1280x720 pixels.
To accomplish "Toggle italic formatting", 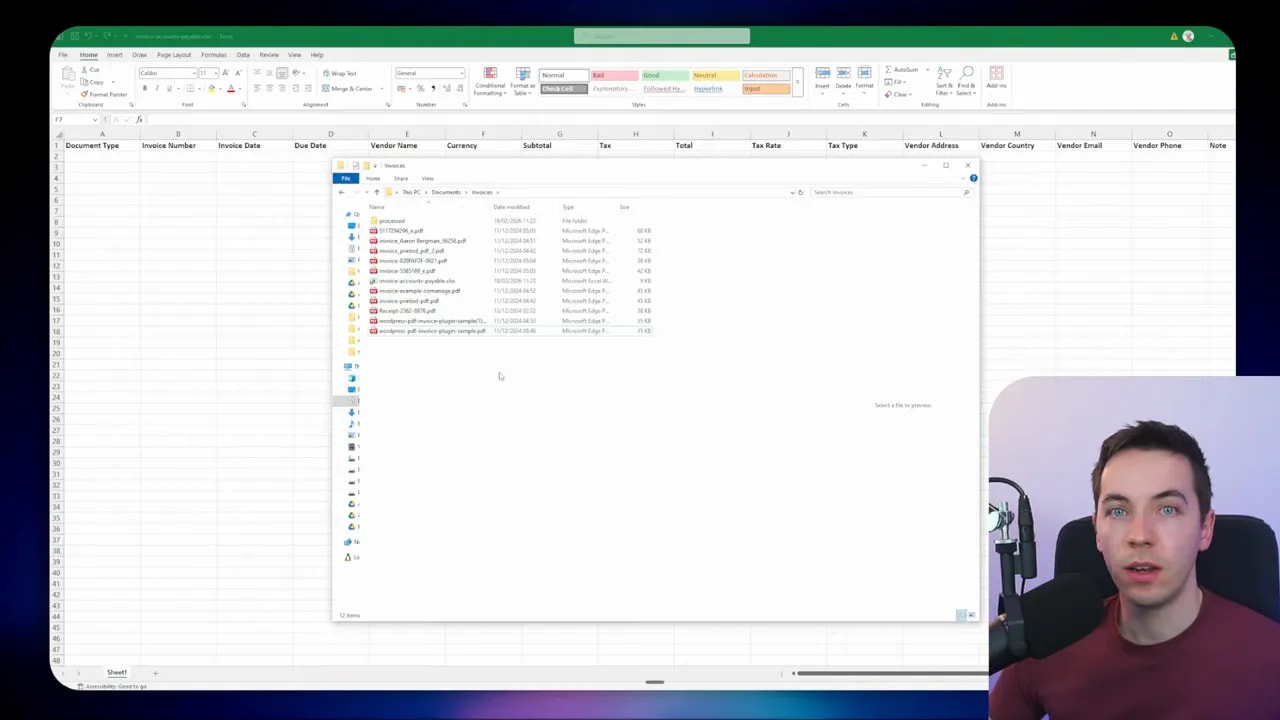I will (x=156, y=88).
